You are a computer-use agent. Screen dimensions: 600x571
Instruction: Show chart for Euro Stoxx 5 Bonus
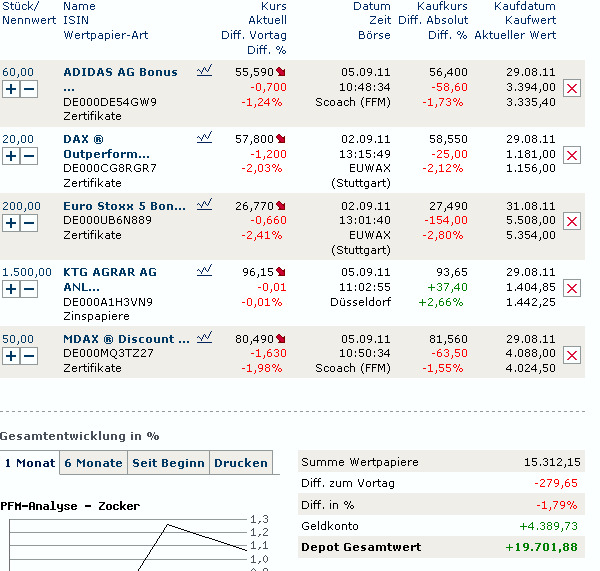tap(204, 205)
